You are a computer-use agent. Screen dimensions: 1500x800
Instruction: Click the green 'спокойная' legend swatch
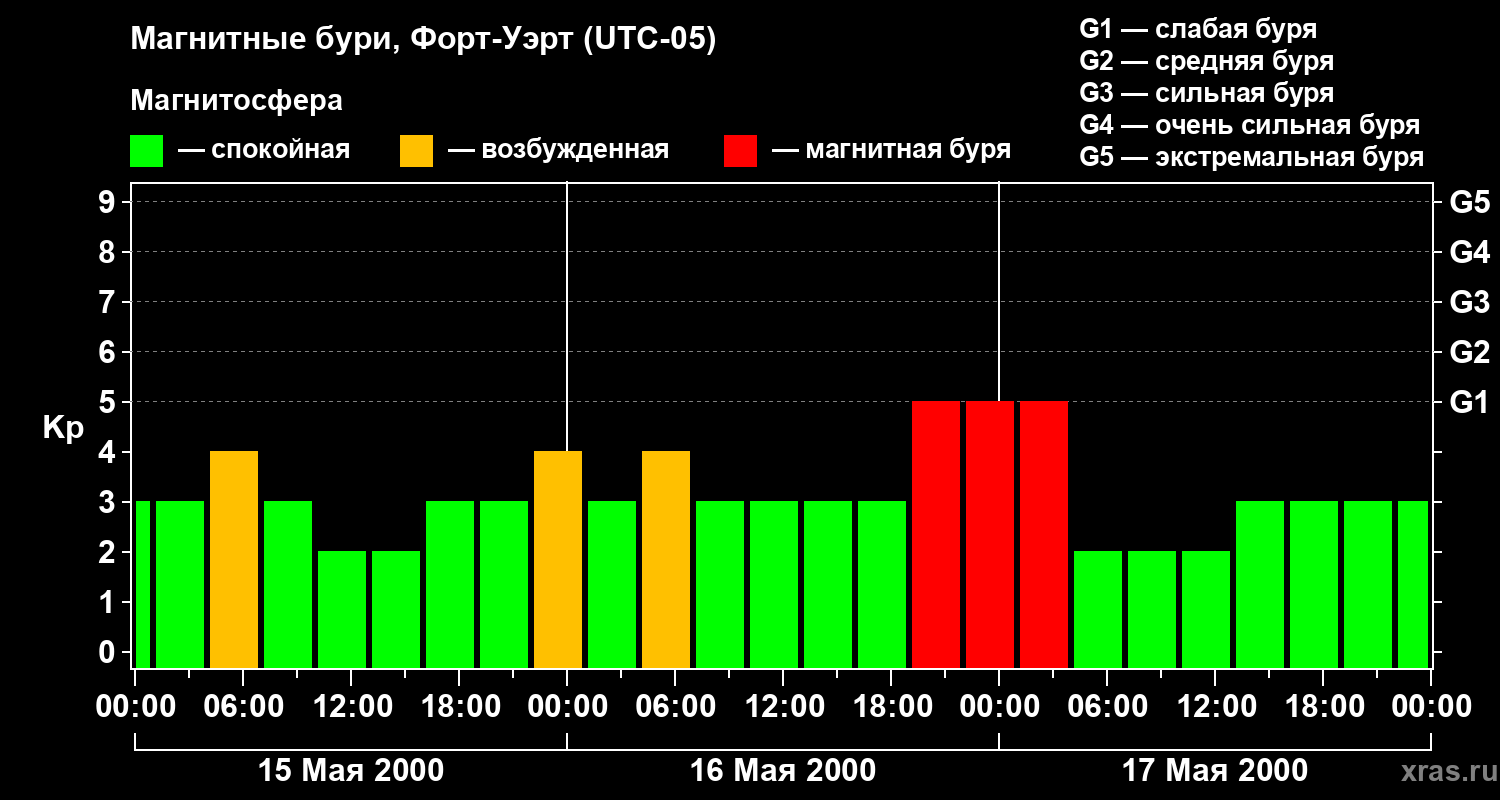(x=146, y=151)
